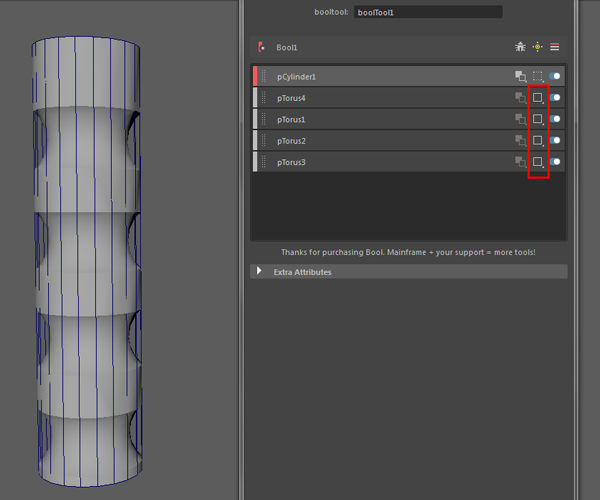Click the booltool name input field

tap(428, 12)
